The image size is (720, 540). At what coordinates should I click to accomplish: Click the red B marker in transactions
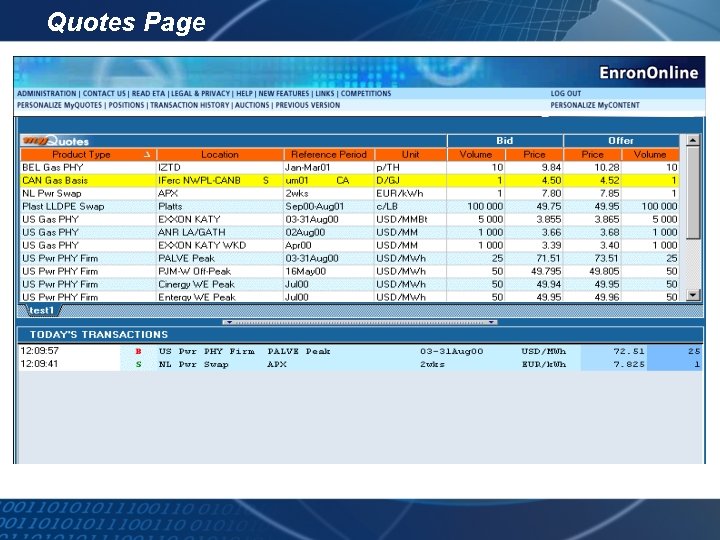click(138, 351)
